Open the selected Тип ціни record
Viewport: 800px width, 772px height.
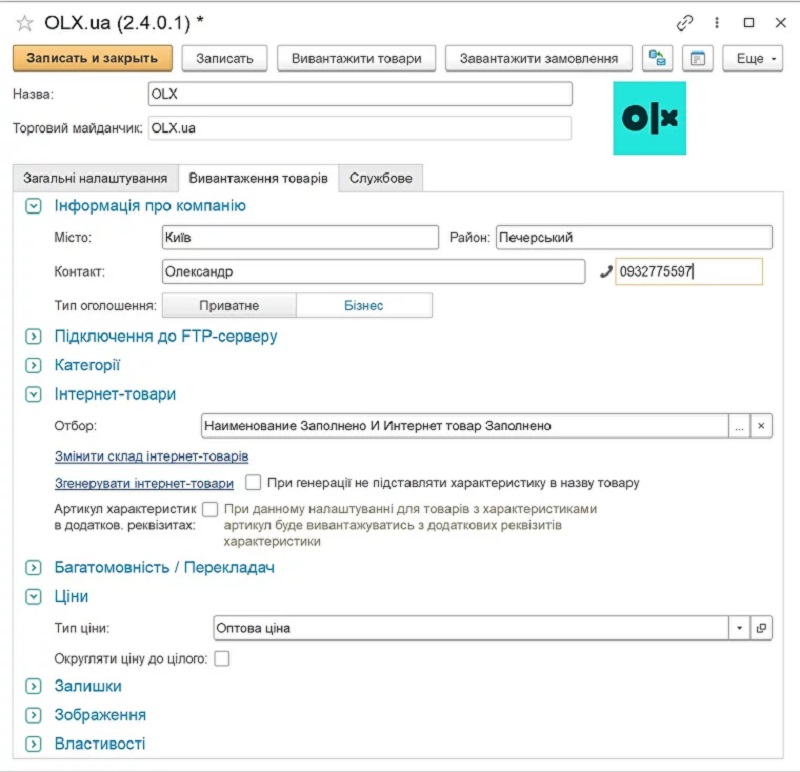point(761,628)
